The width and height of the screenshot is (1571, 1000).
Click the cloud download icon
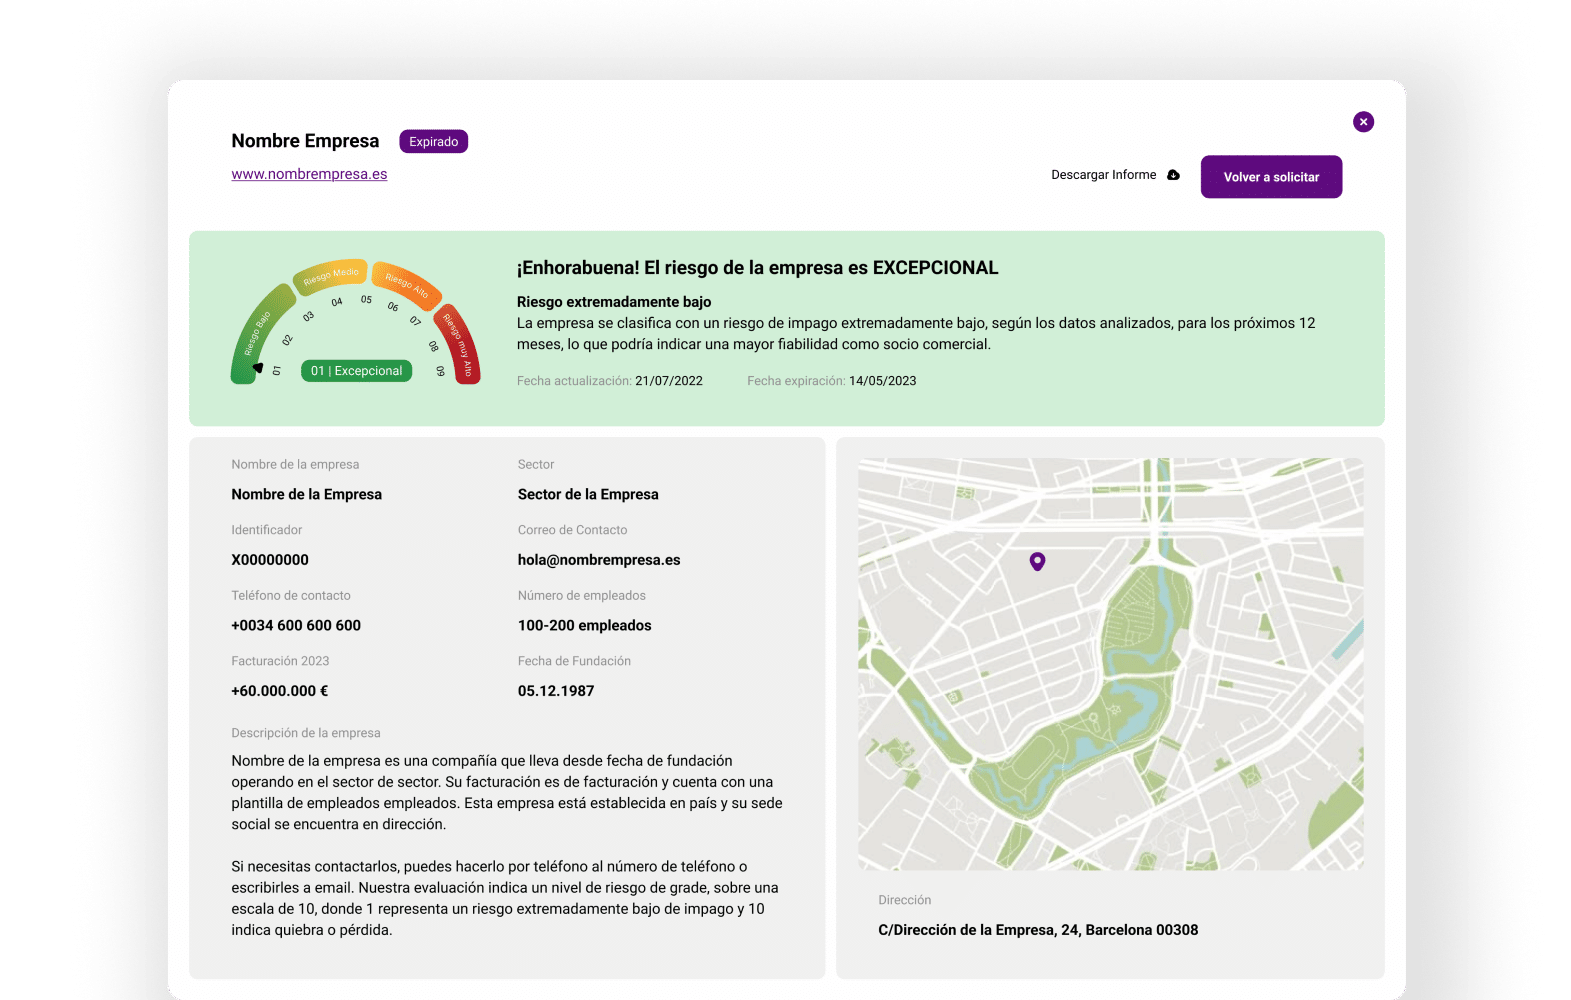(x=1174, y=175)
